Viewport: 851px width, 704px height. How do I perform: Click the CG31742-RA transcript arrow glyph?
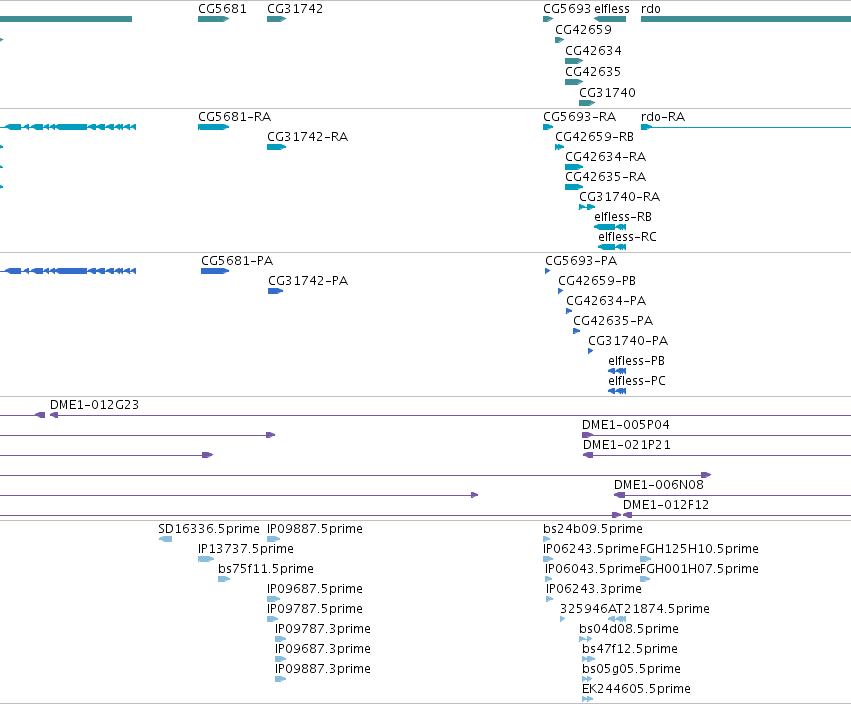tap(276, 147)
